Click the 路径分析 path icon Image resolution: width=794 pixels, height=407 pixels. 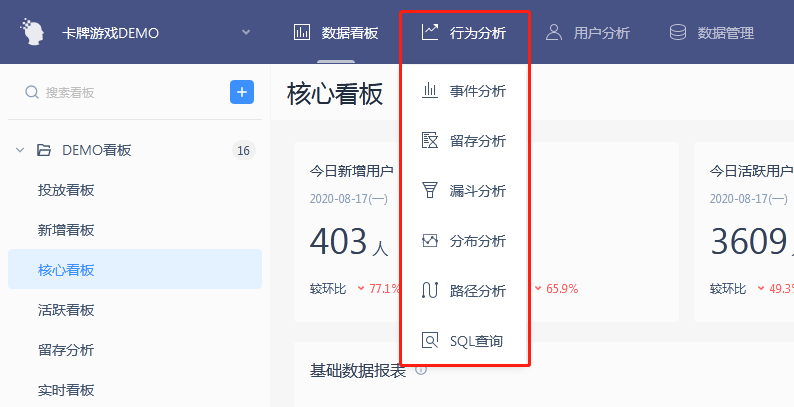[x=430, y=291]
